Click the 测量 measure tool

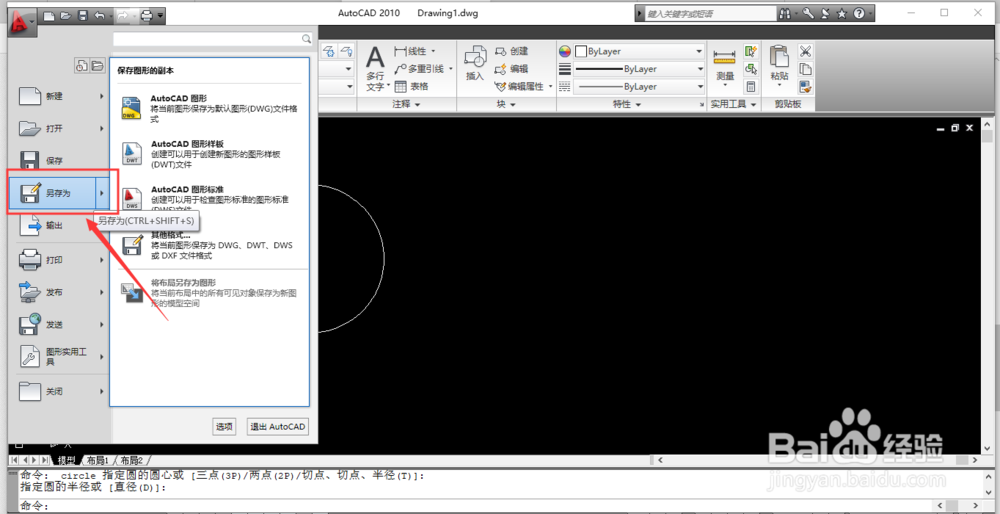point(725,67)
